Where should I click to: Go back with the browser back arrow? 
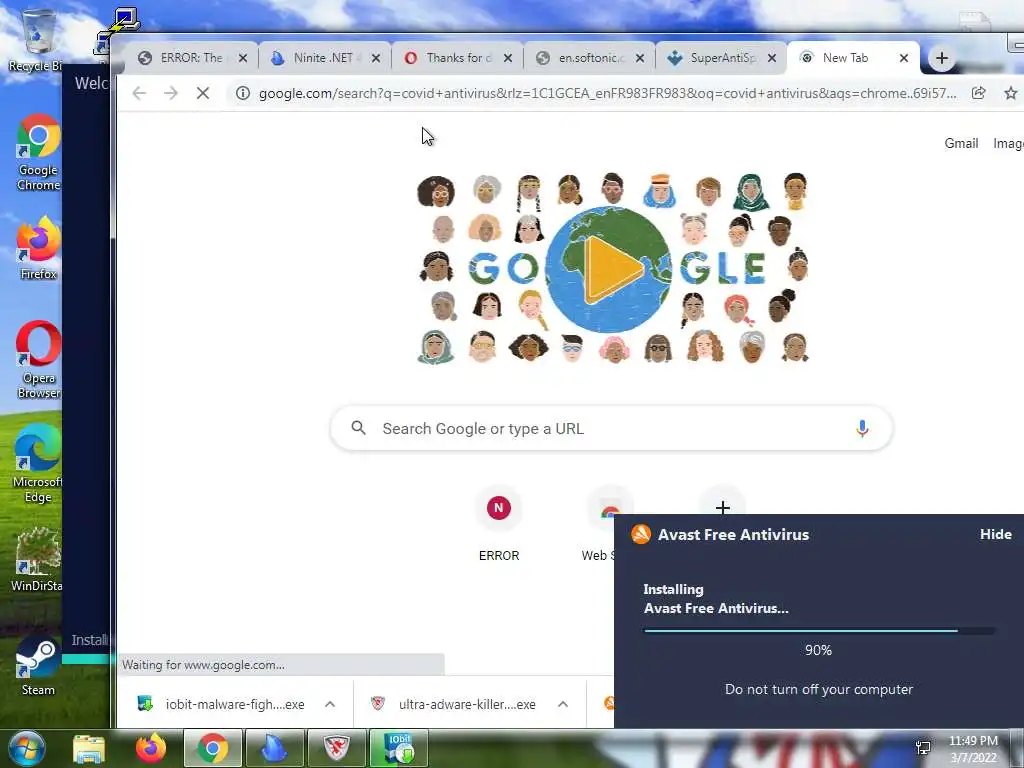coord(139,93)
